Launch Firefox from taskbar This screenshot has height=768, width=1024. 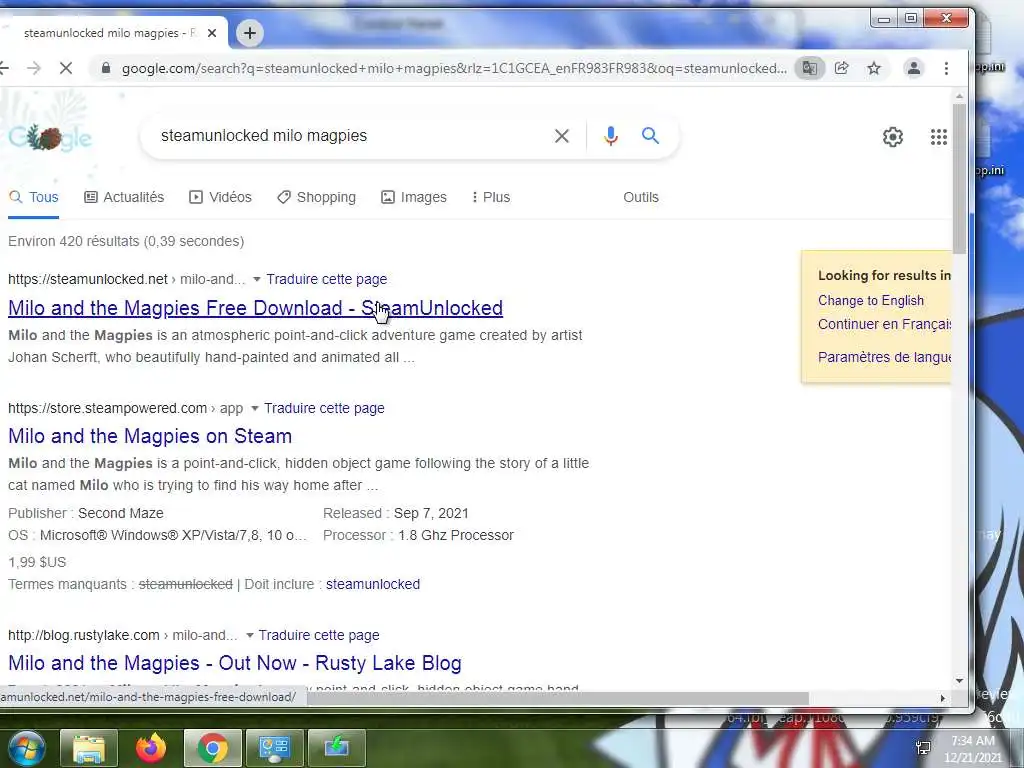coord(151,748)
